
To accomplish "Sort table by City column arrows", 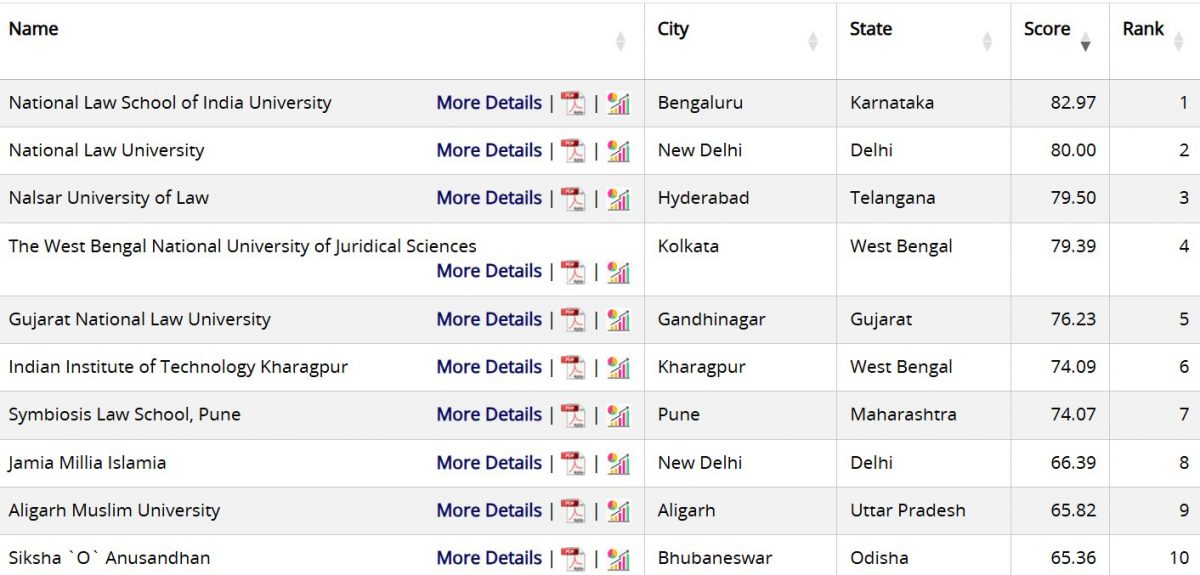I will click(813, 41).
